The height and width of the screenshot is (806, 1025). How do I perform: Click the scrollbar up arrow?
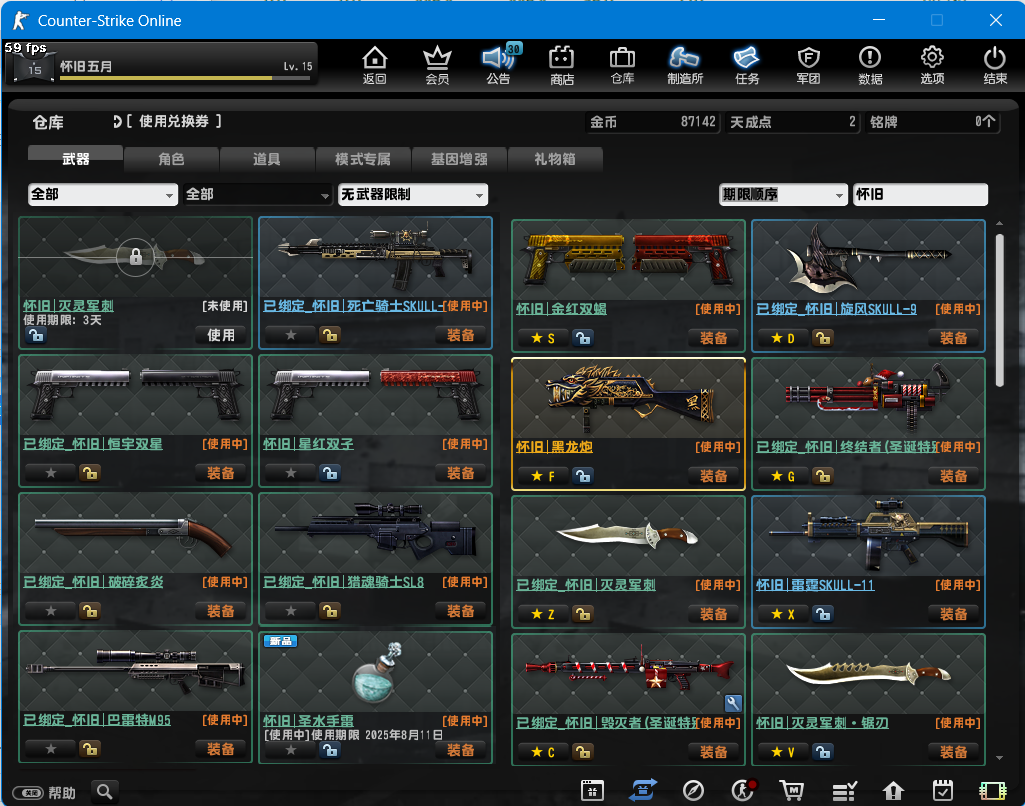(x=1000, y=224)
